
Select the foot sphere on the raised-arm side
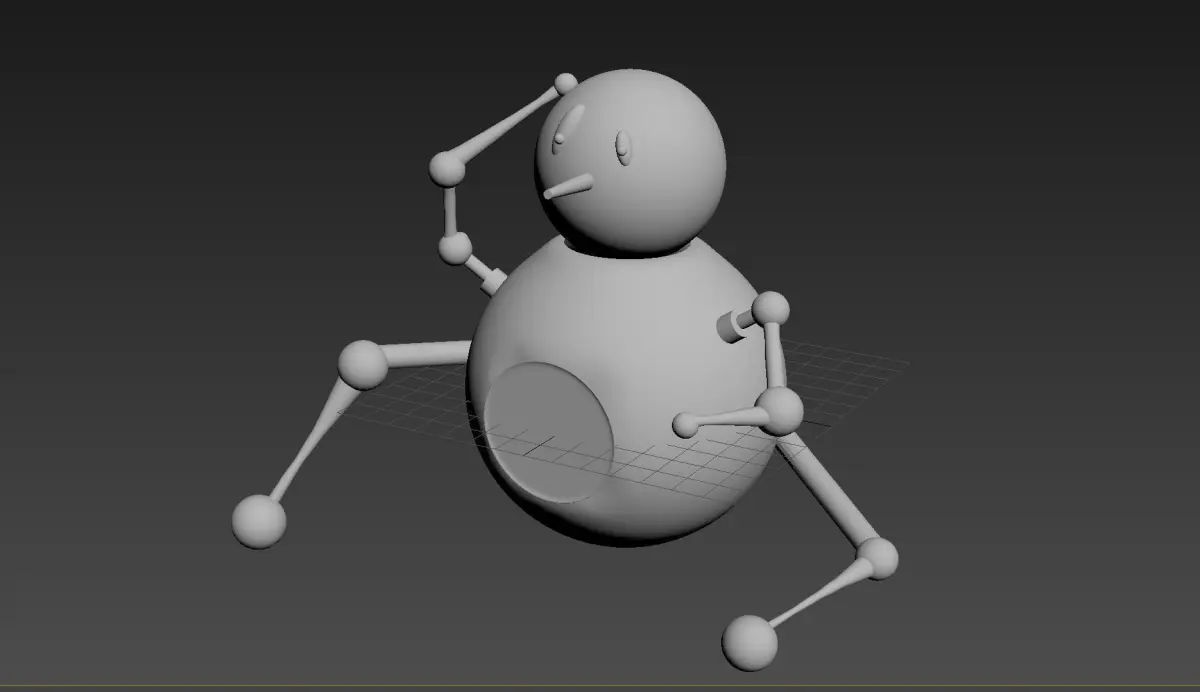[259, 522]
